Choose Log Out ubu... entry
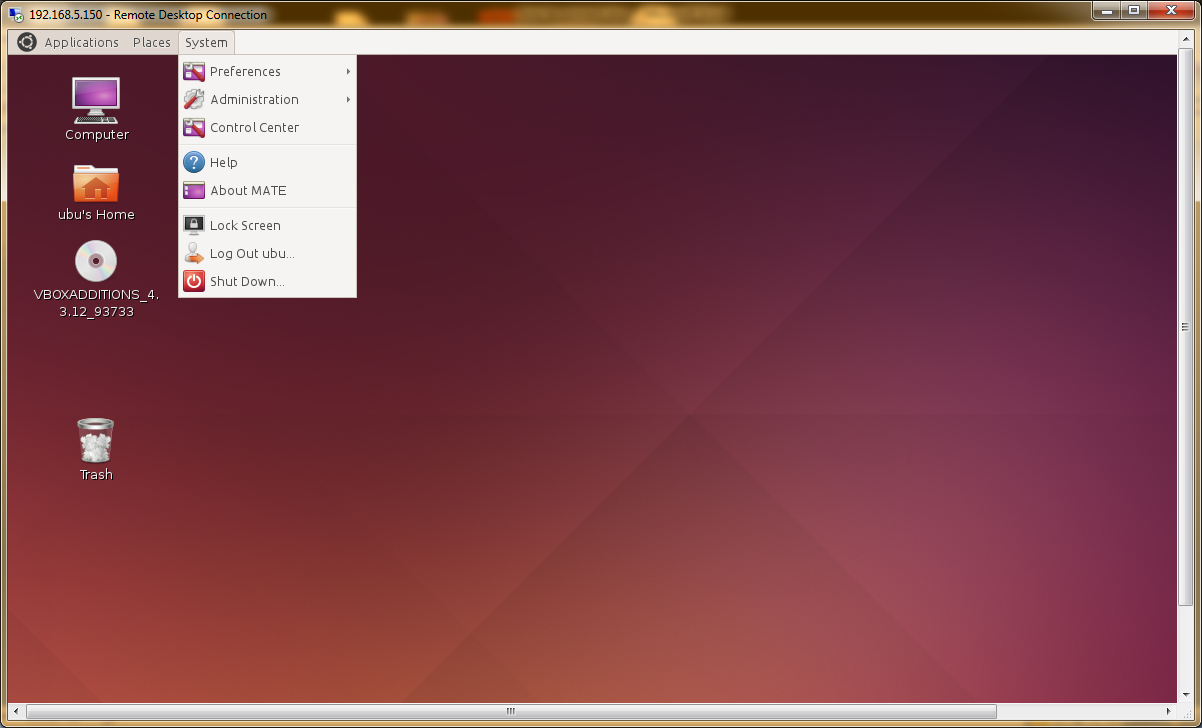The image size is (1202, 728). pyautogui.click(x=267, y=254)
